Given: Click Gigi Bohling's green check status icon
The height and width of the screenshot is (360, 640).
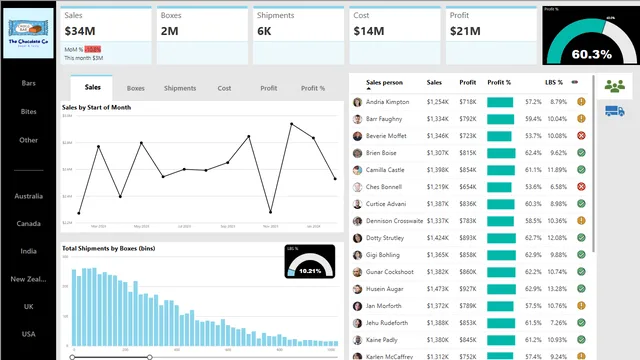Looking at the screenshot, I should 581,255.
